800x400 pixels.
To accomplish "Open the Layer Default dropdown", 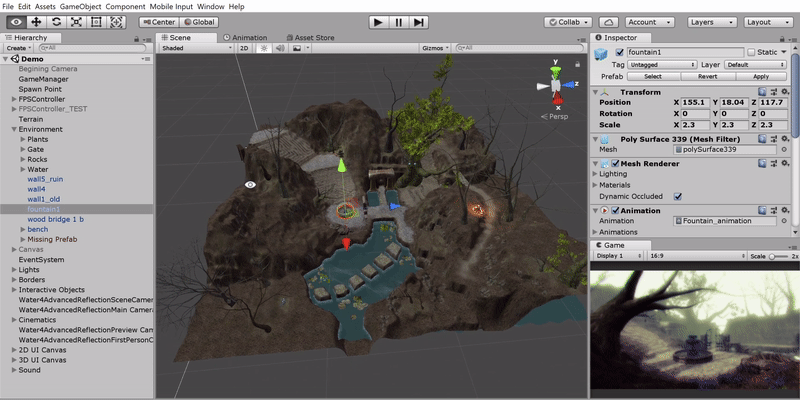I will tap(755, 65).
